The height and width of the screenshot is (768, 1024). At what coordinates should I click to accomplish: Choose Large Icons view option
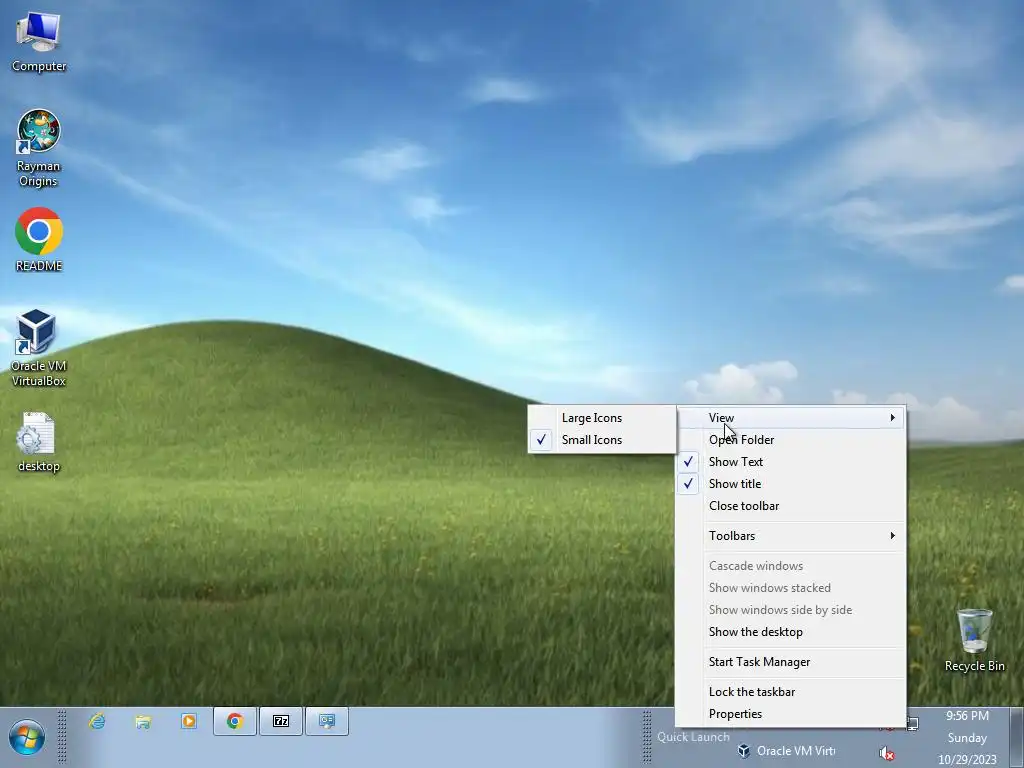pyautogui.click(x=602, y=418)
